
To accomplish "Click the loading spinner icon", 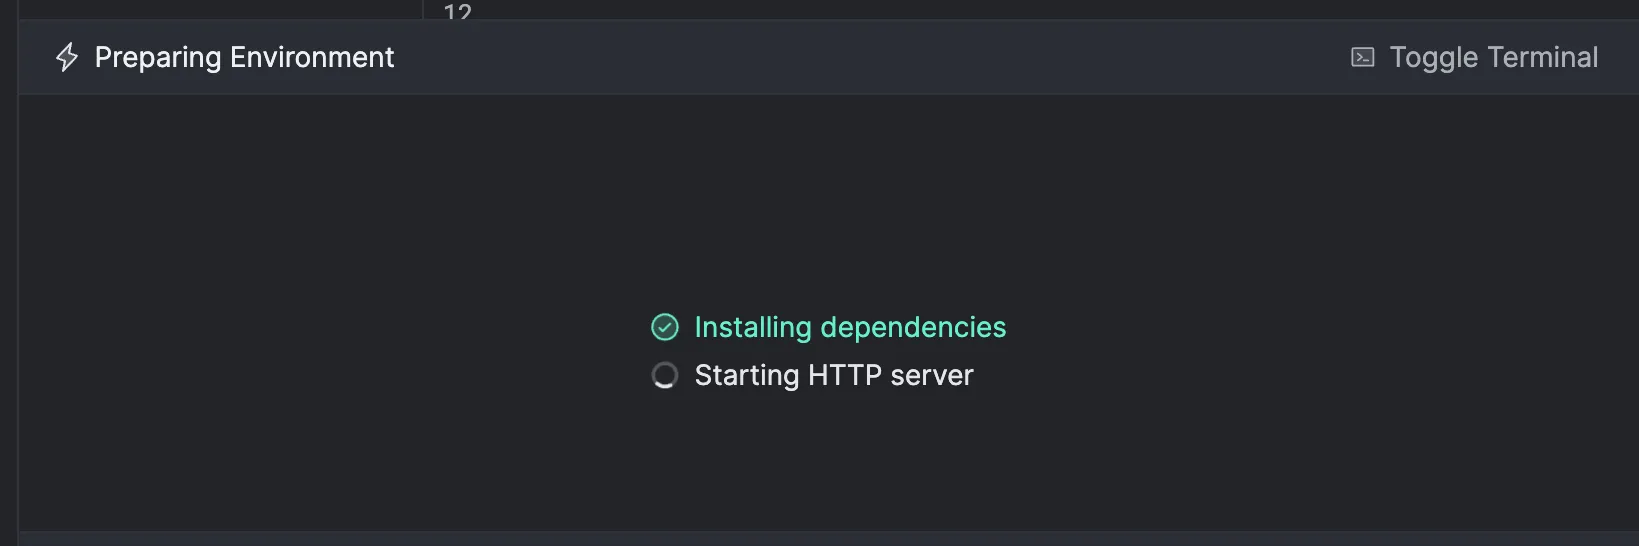I will click(x=665, y=375).
